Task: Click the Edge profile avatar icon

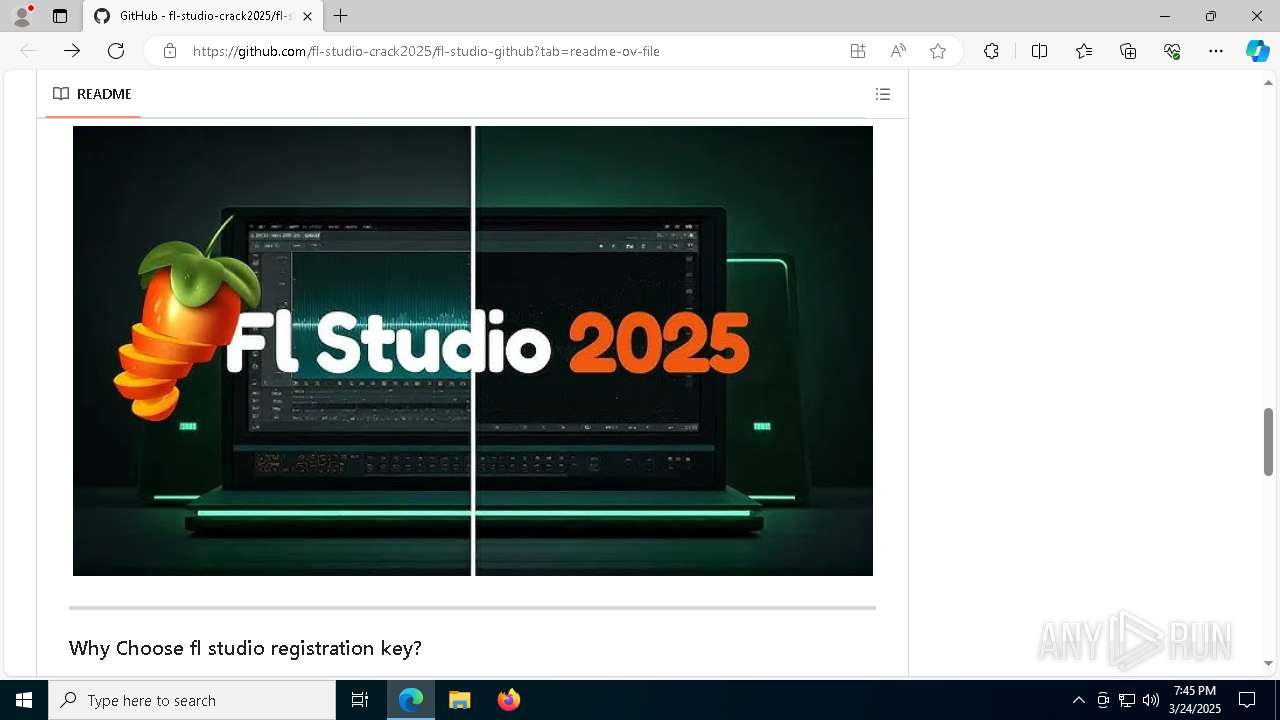Action: click(22, 16)
